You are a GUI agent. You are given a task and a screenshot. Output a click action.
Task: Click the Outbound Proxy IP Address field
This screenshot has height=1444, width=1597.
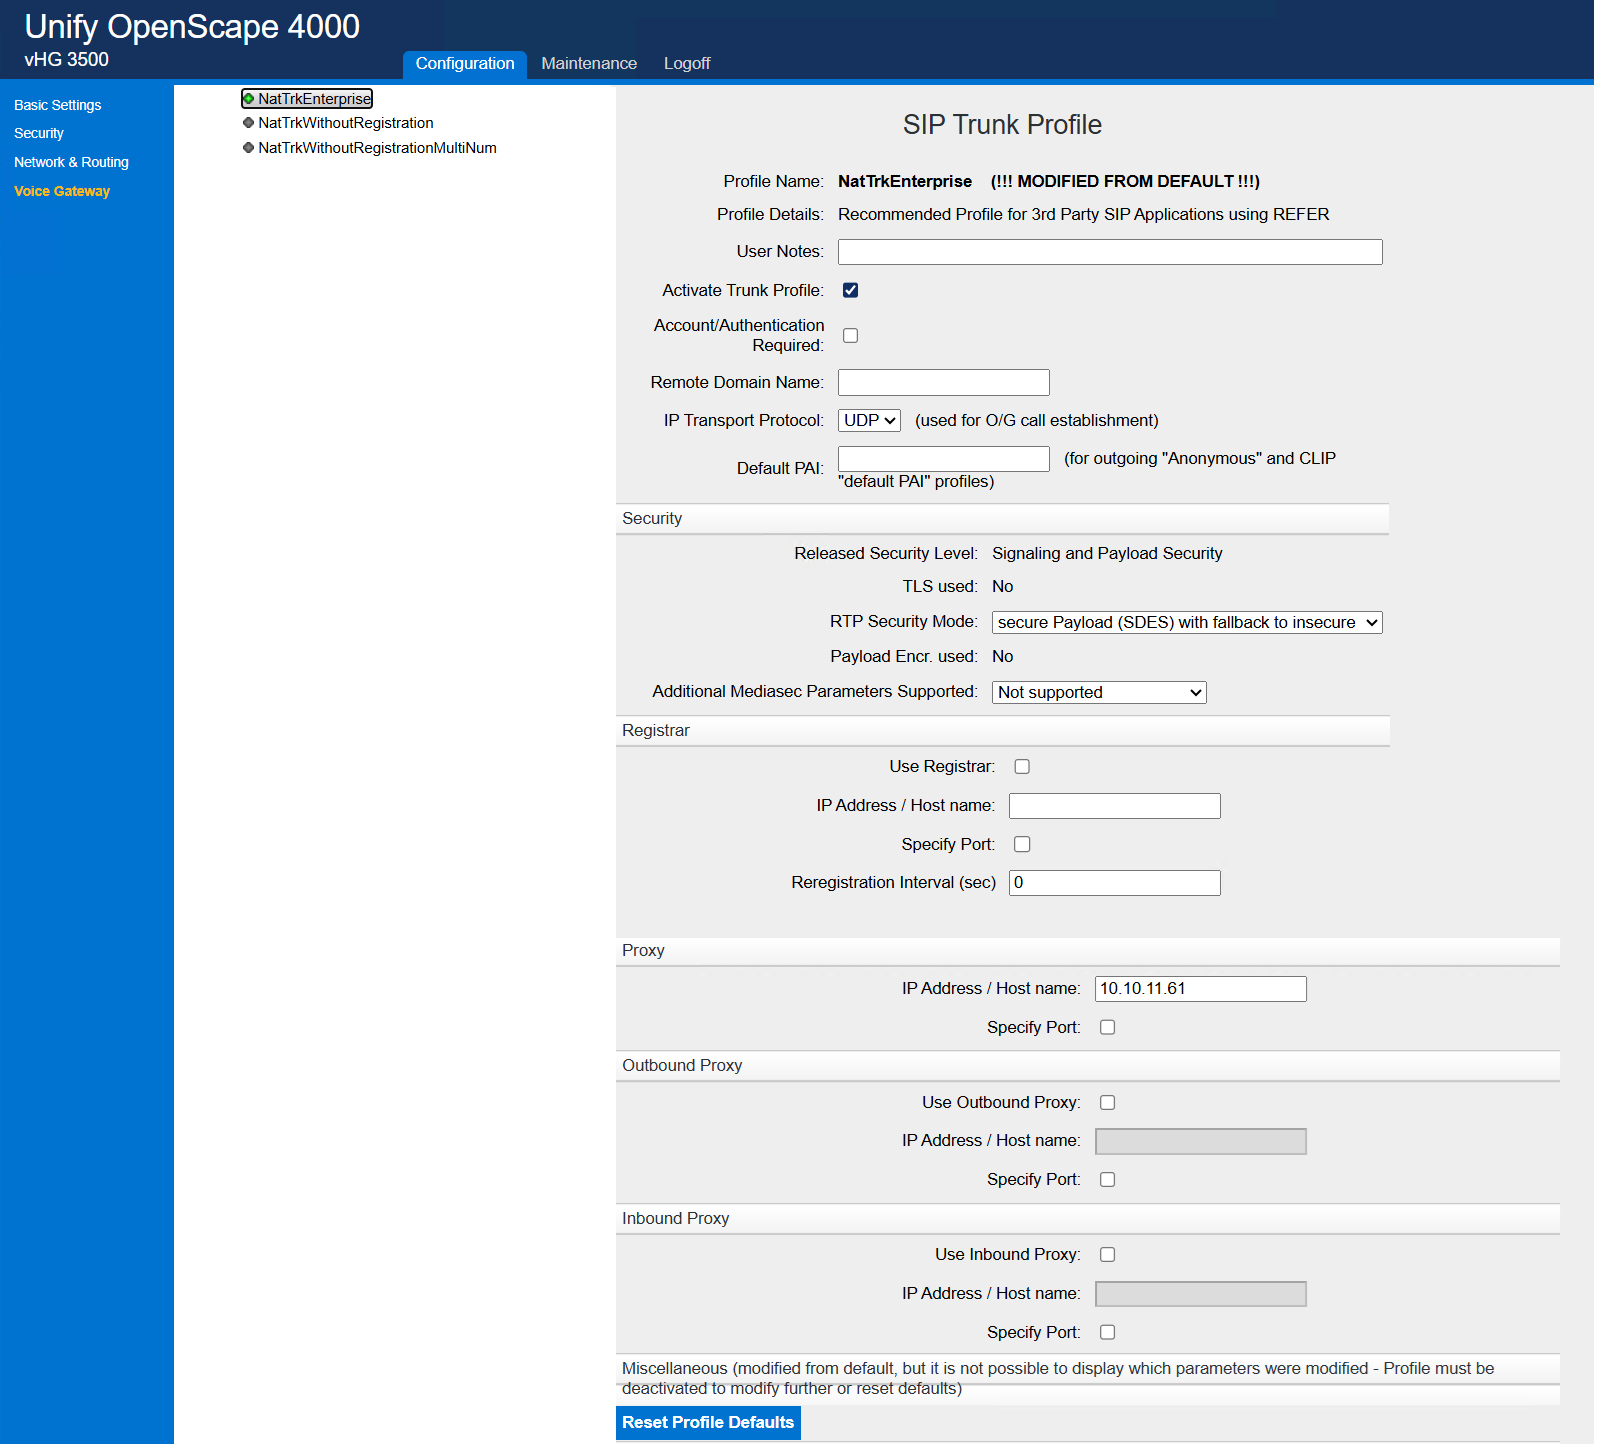point(1201,1141)
